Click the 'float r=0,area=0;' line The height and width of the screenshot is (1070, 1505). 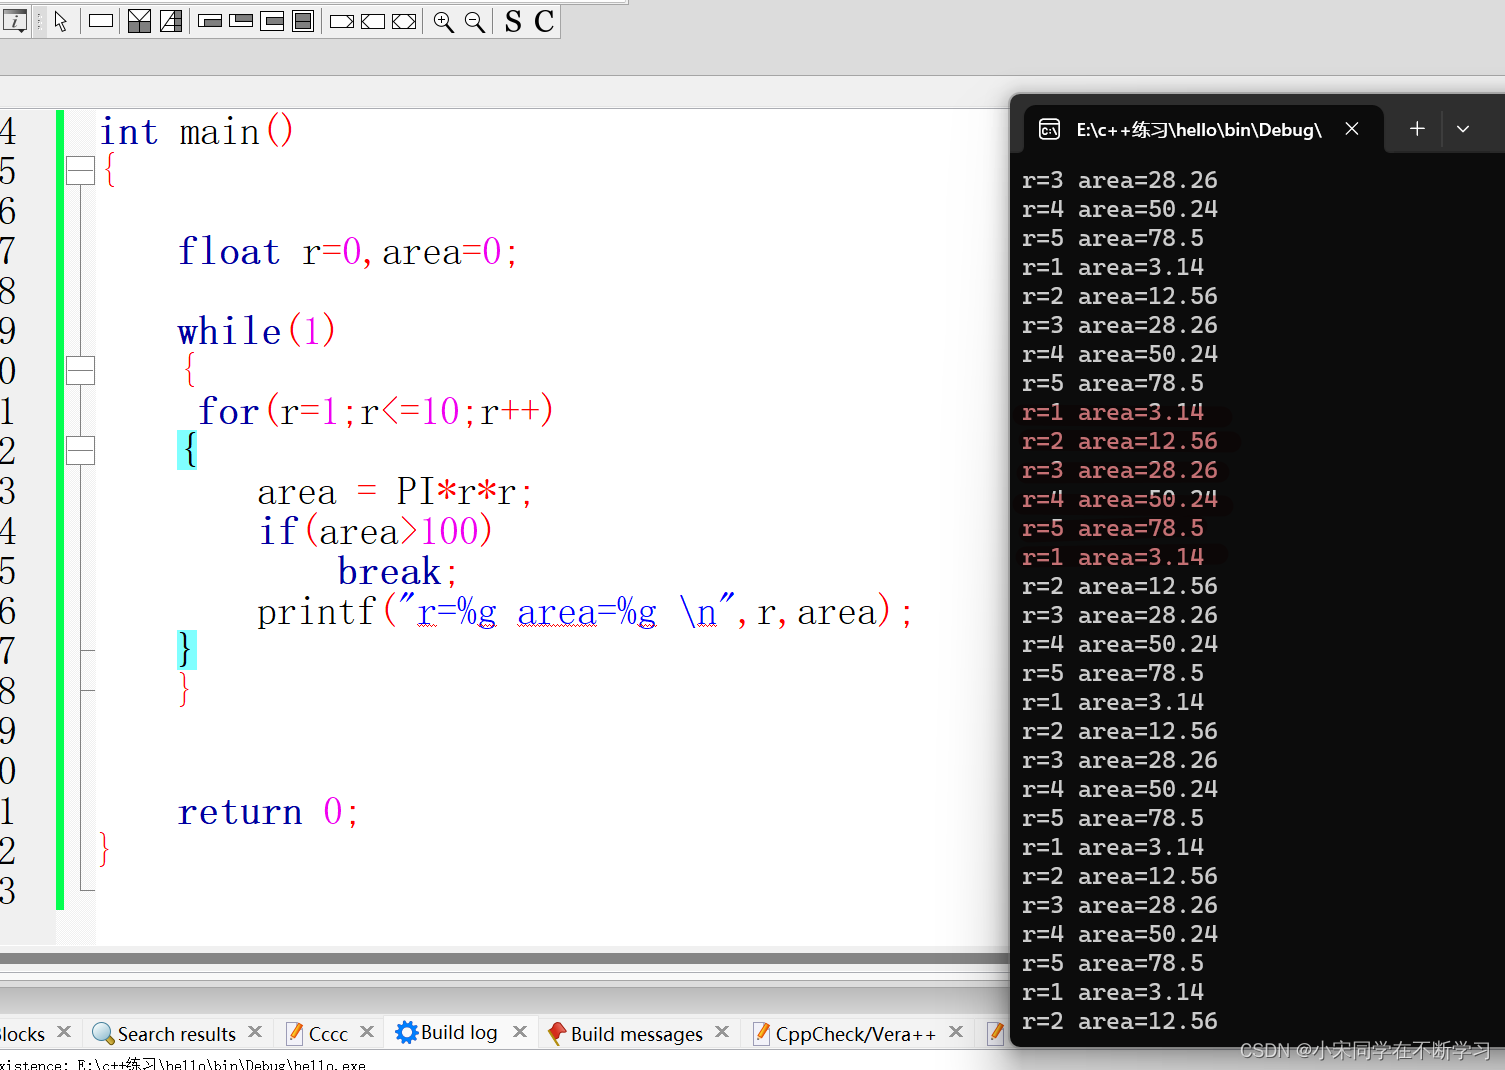point(348,251)
